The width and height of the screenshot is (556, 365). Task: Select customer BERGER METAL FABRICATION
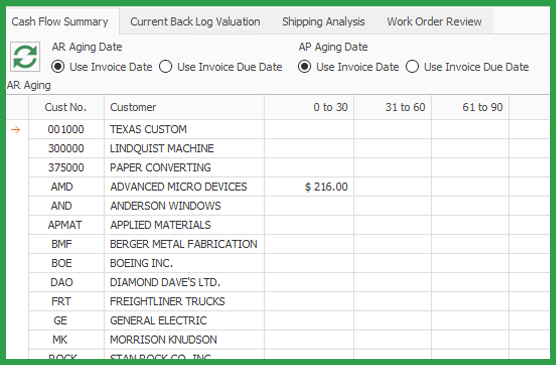pyautogui.click(x=183, y=244)
